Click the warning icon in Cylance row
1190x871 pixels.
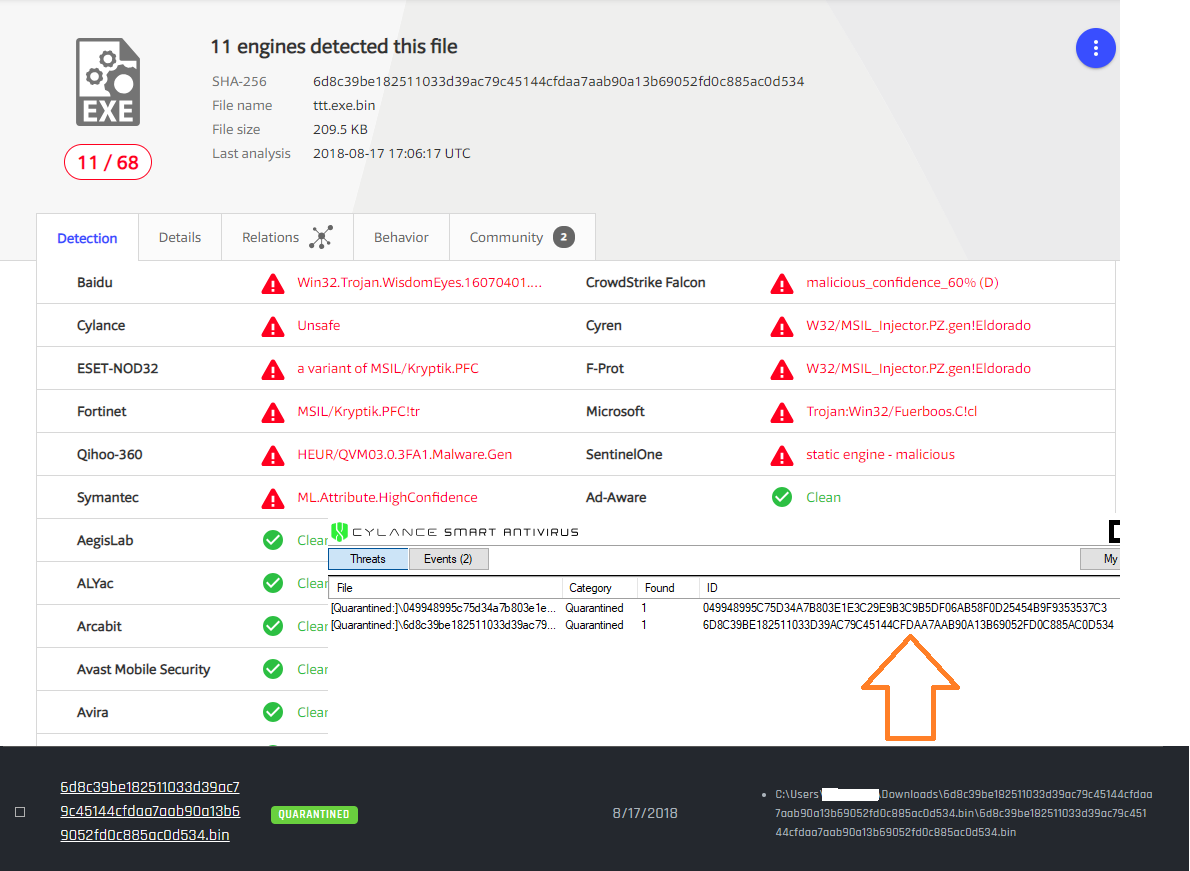272,327
